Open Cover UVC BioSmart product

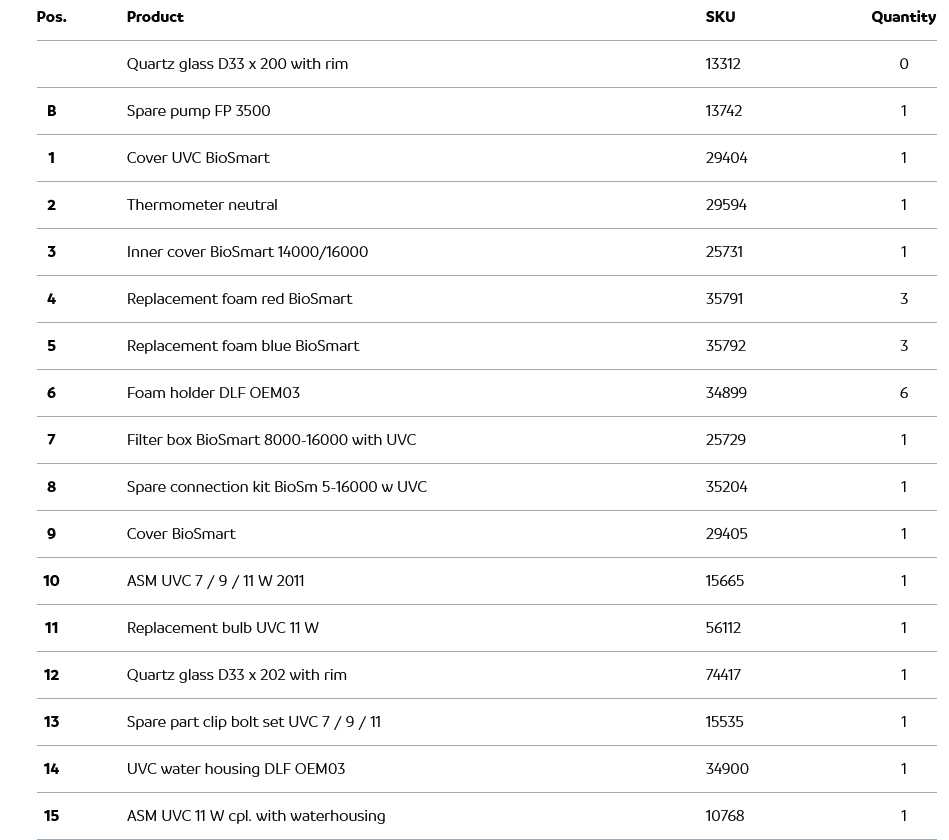(198, 158)
